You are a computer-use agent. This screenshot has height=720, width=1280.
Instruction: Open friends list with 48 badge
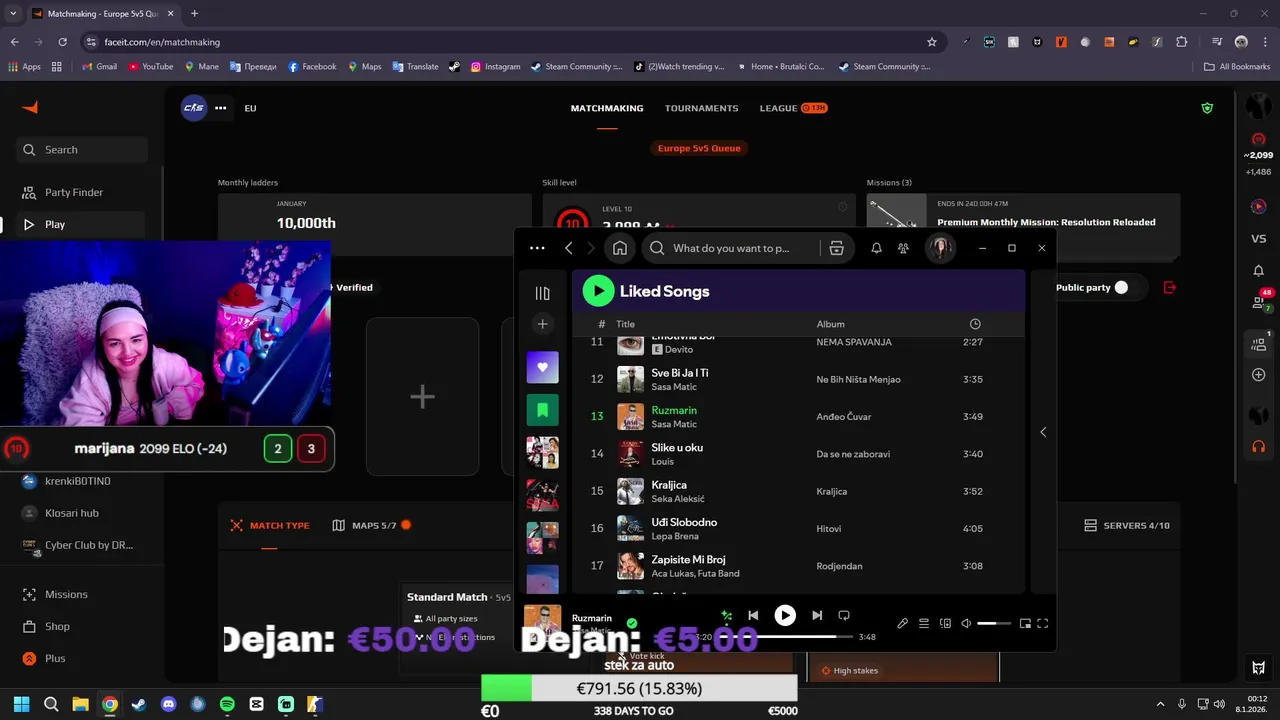click(1259, 301)
